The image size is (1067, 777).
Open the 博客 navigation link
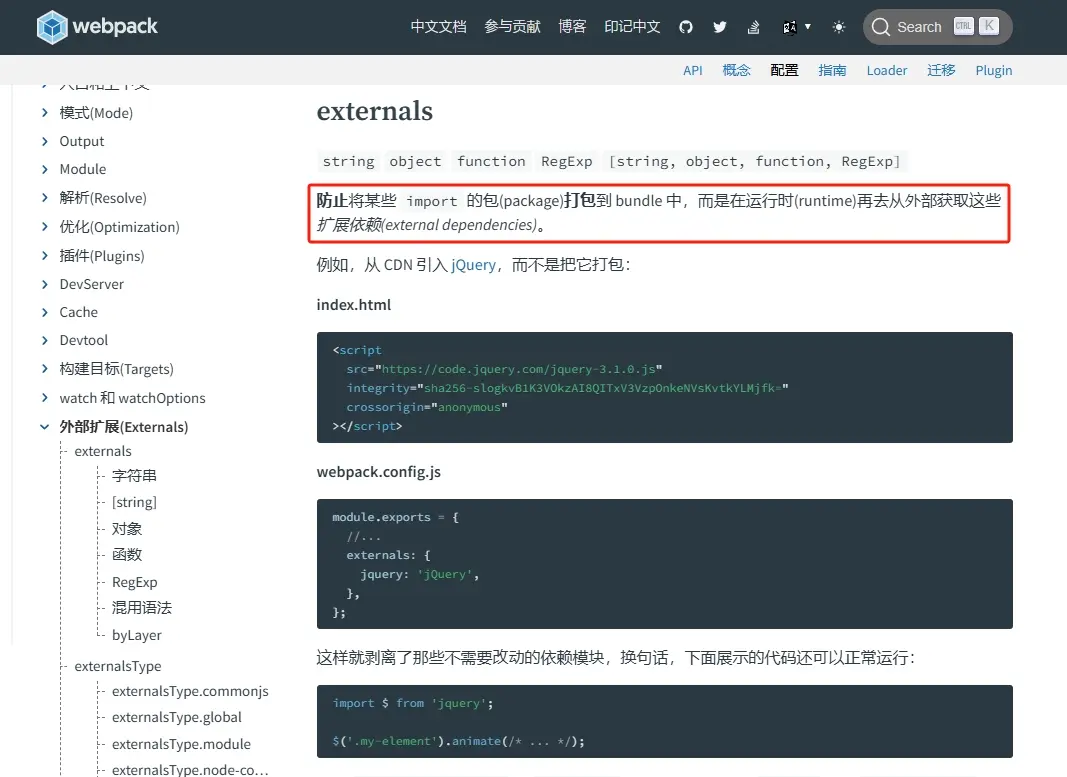click(x=572, y=27)
